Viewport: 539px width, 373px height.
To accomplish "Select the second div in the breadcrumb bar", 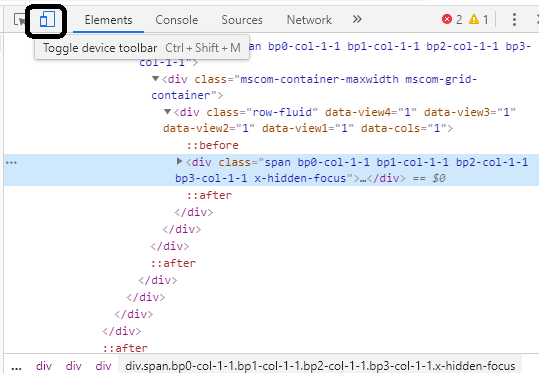I will click(x=74, y=366).
